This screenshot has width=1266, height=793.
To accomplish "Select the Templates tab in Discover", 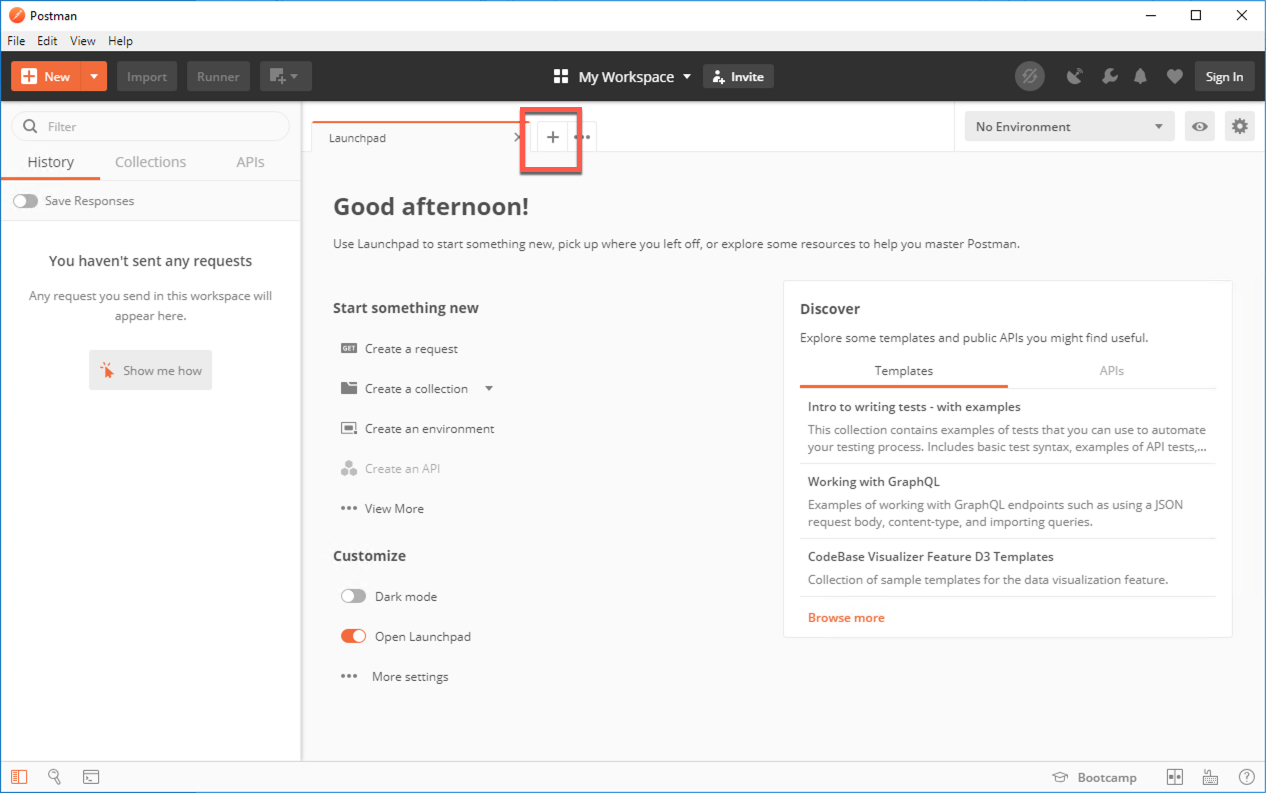I will [904, 371].
